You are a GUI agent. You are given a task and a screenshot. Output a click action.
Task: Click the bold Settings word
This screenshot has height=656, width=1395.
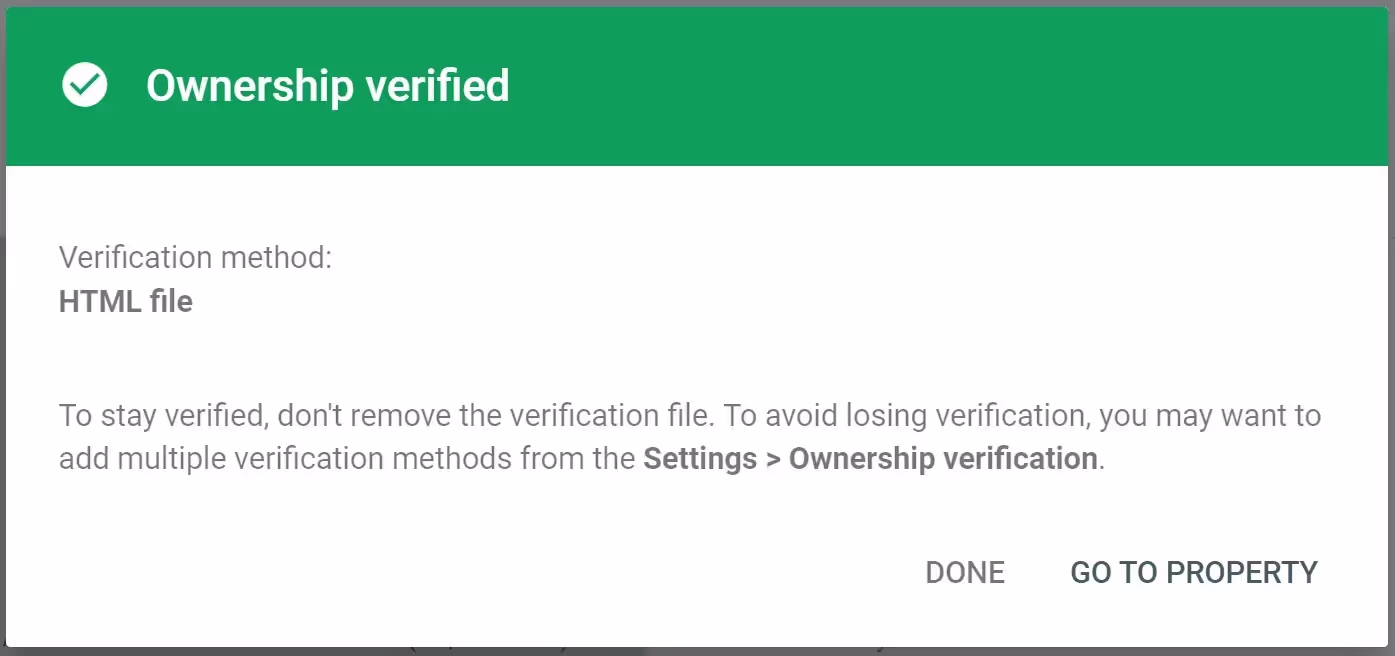click(700, 459)
